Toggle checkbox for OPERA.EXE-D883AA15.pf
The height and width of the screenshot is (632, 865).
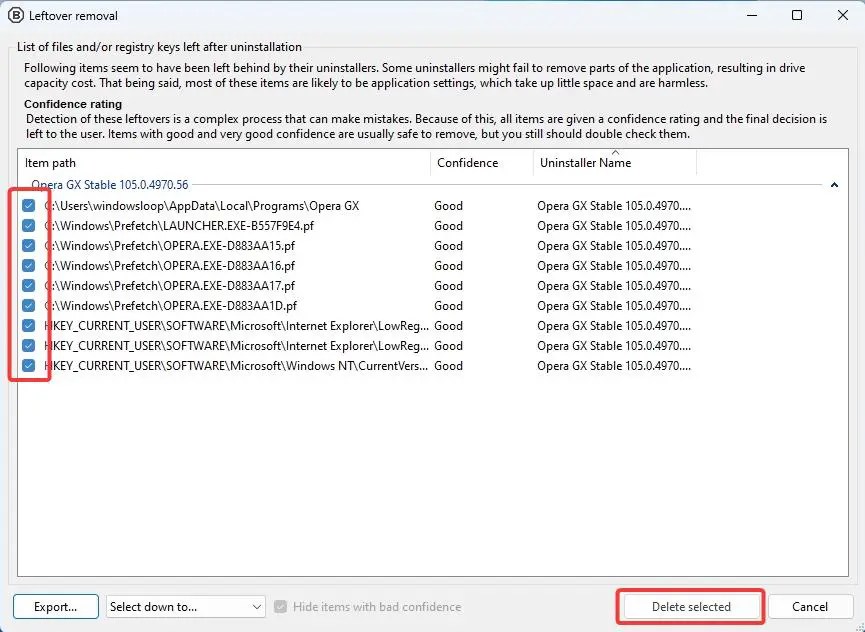[29, 246]
